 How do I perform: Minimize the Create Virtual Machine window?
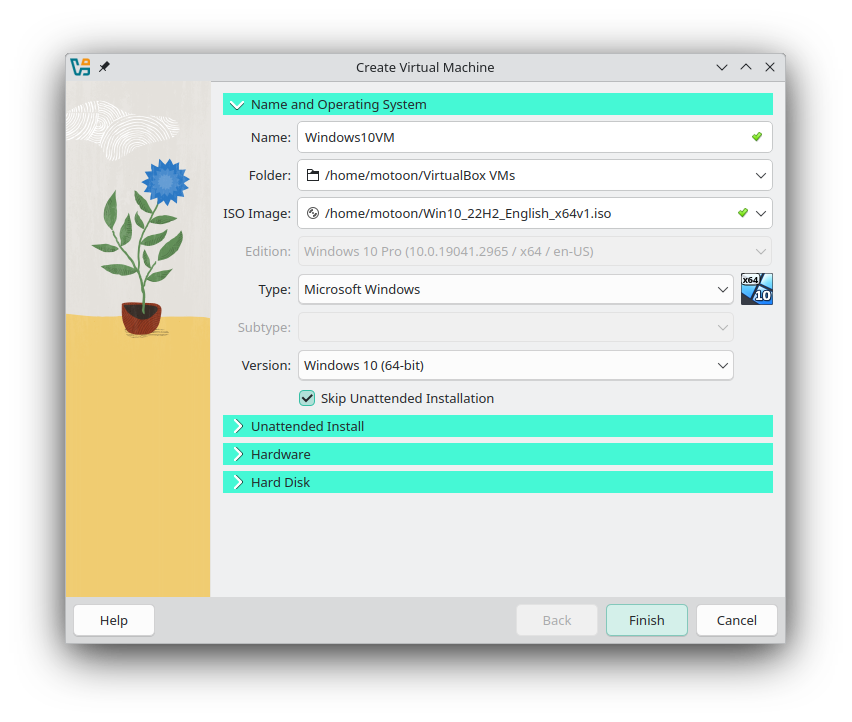722,67
